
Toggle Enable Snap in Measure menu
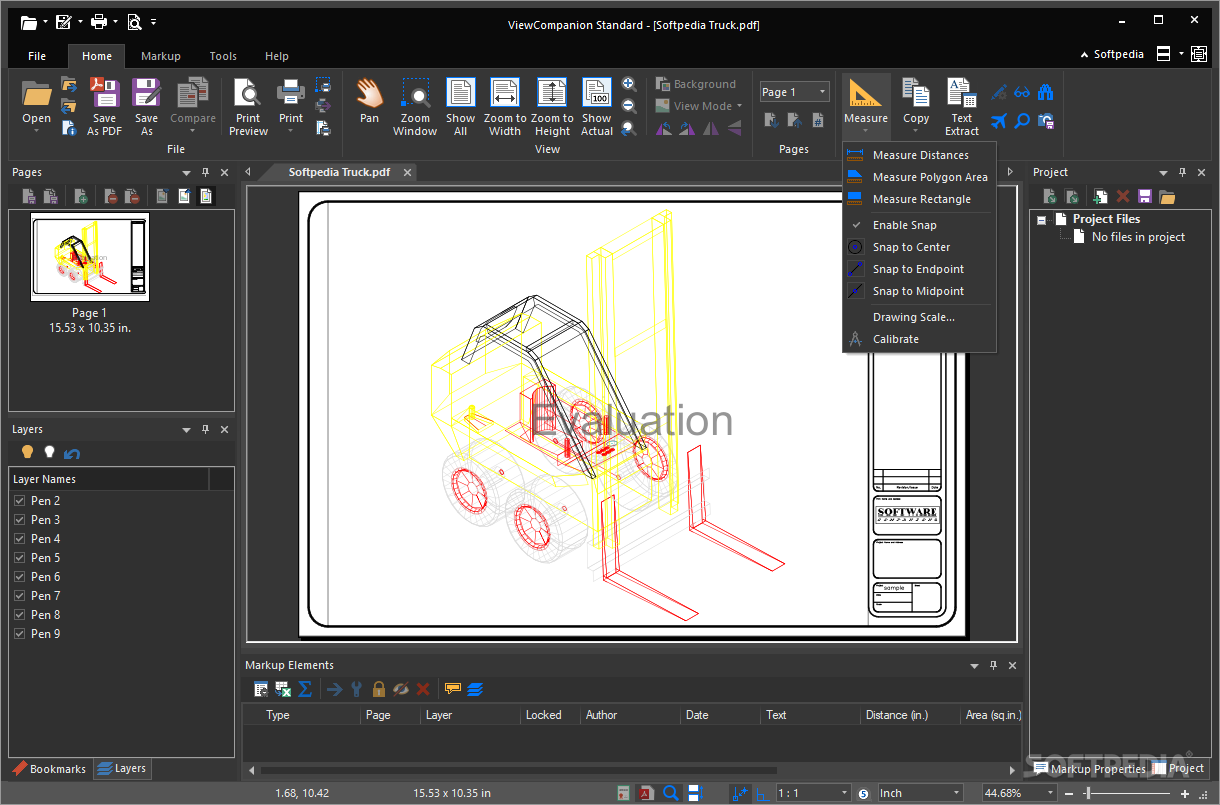905,225
